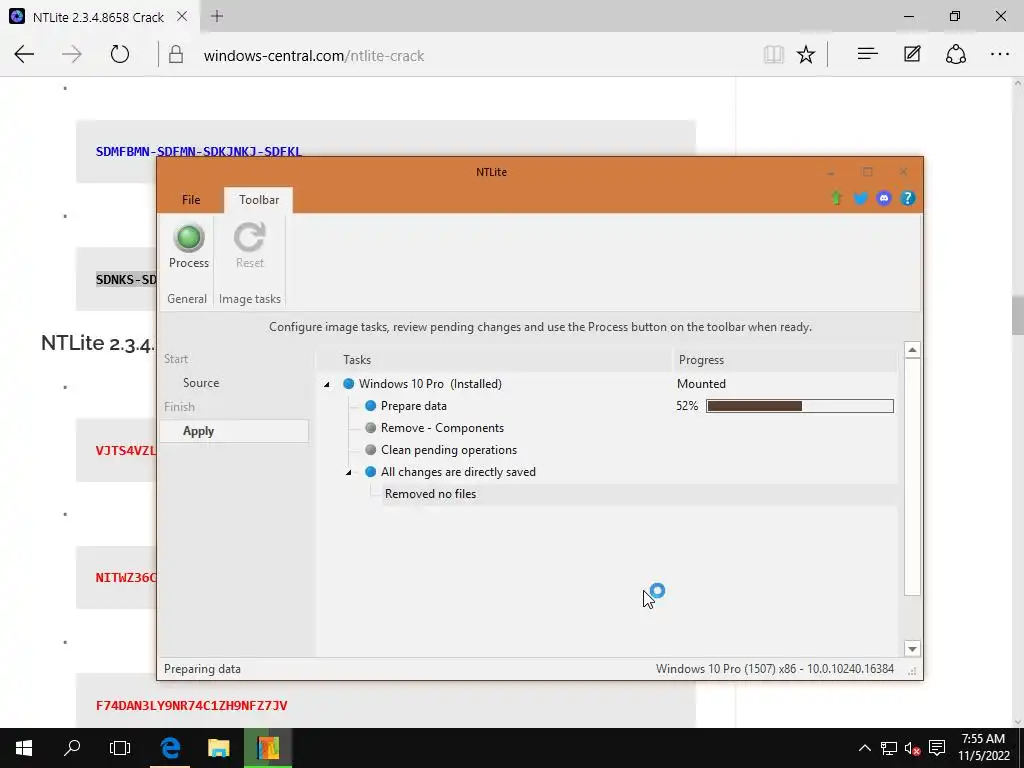Close the NTLite window
This screenshot has width=1024, height=768.
coord(903,172)
